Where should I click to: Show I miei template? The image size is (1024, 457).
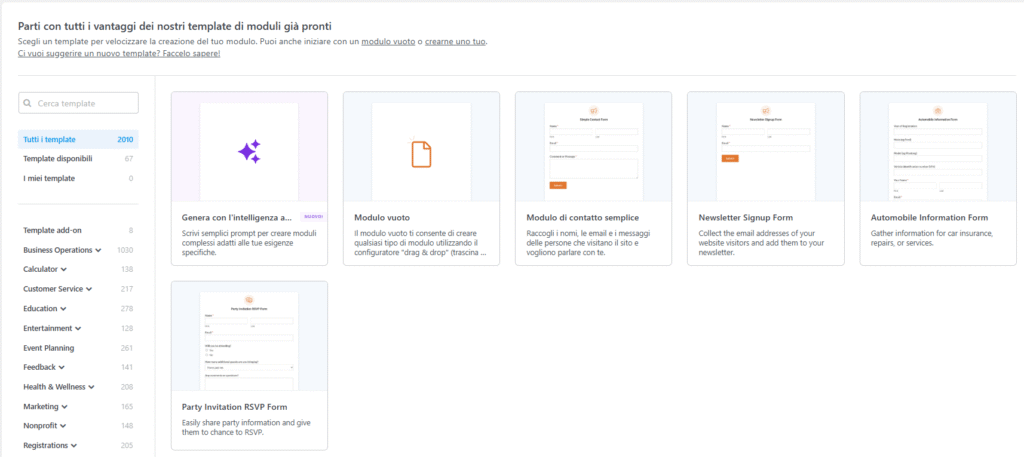tap(50, 179)
